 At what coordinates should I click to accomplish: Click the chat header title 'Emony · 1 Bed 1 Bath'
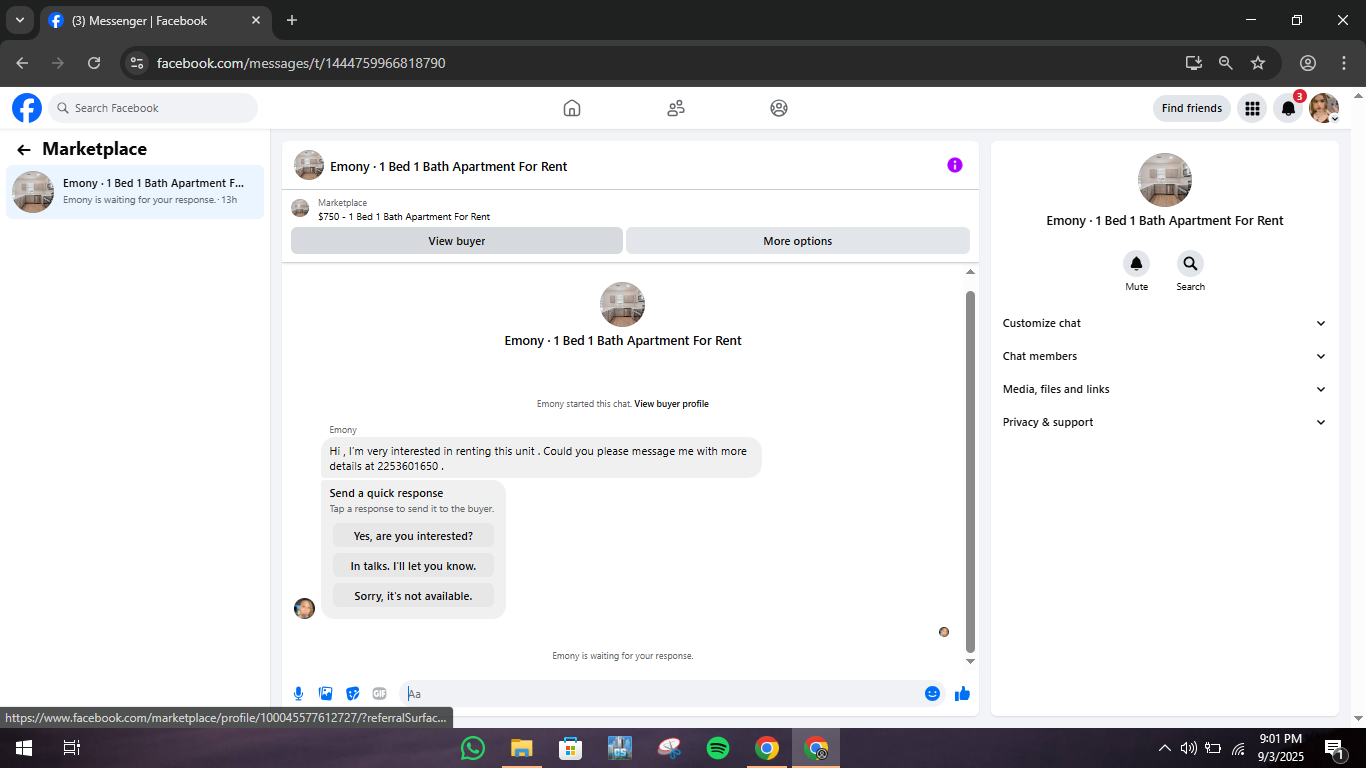449,167
